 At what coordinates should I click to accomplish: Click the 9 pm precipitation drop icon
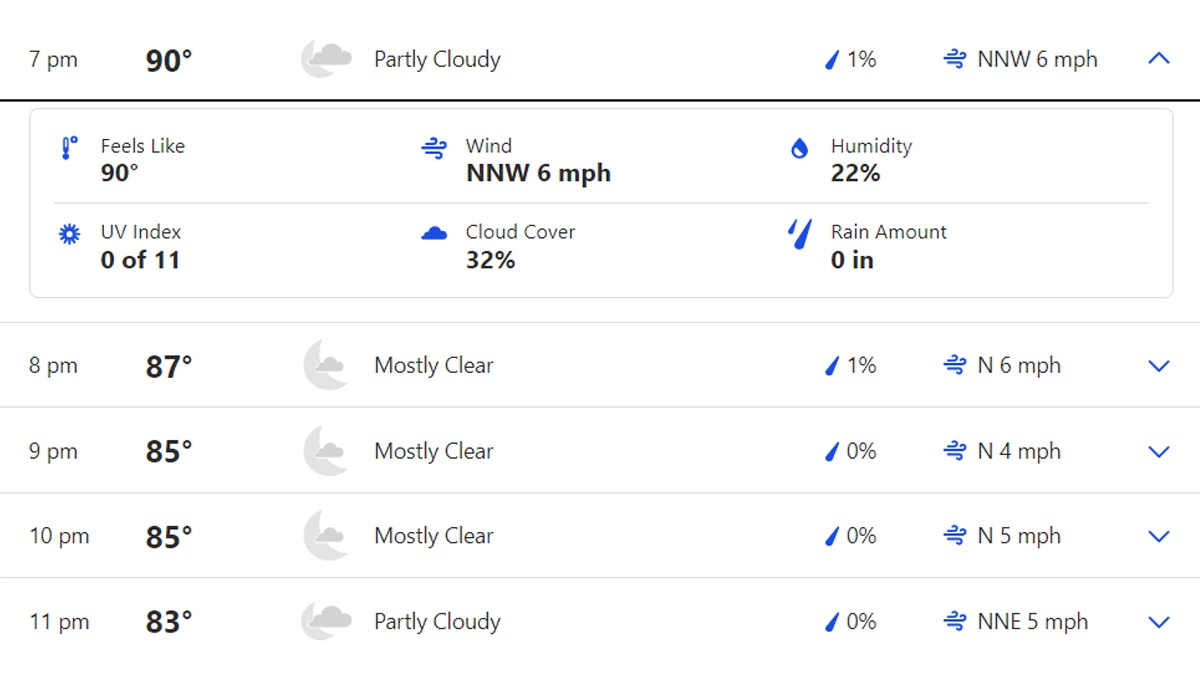pyautogui.click(x=831, y=452)
